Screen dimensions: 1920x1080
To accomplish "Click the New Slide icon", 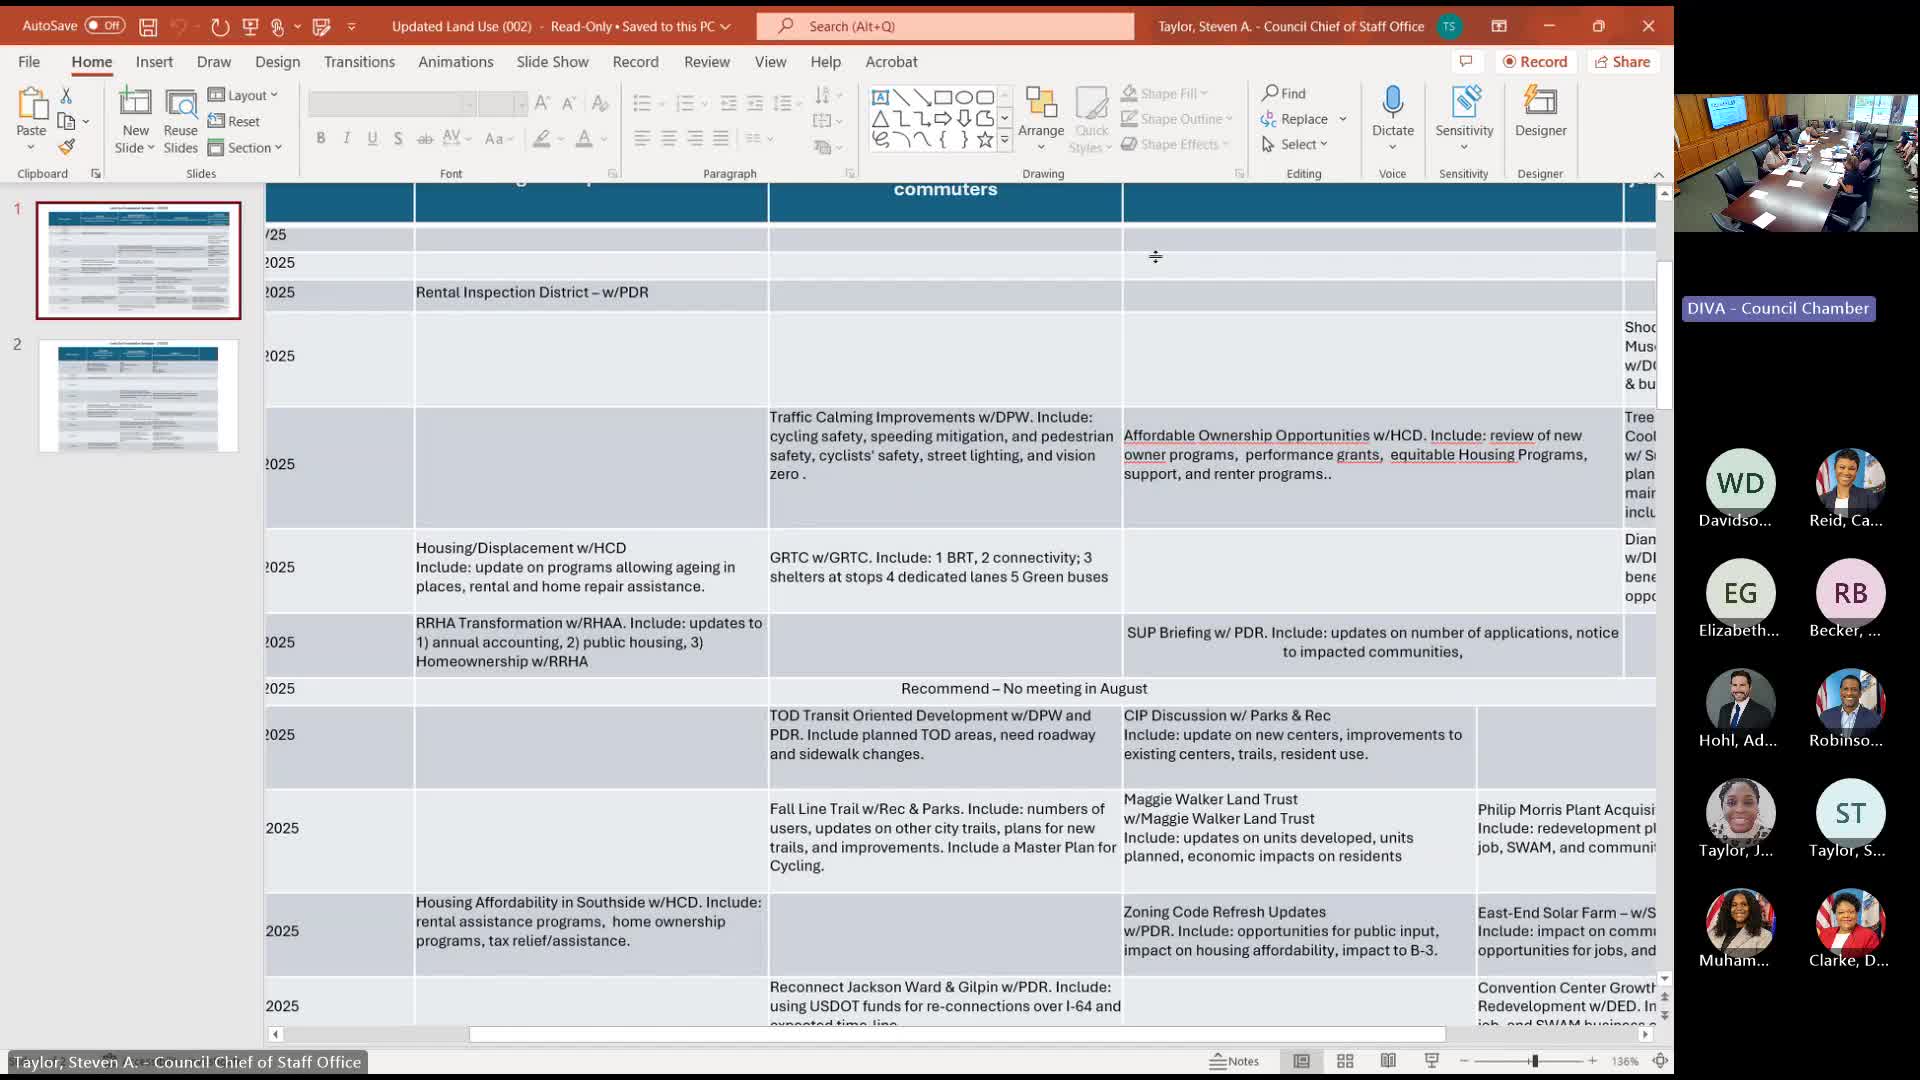I will pos(135,102).
